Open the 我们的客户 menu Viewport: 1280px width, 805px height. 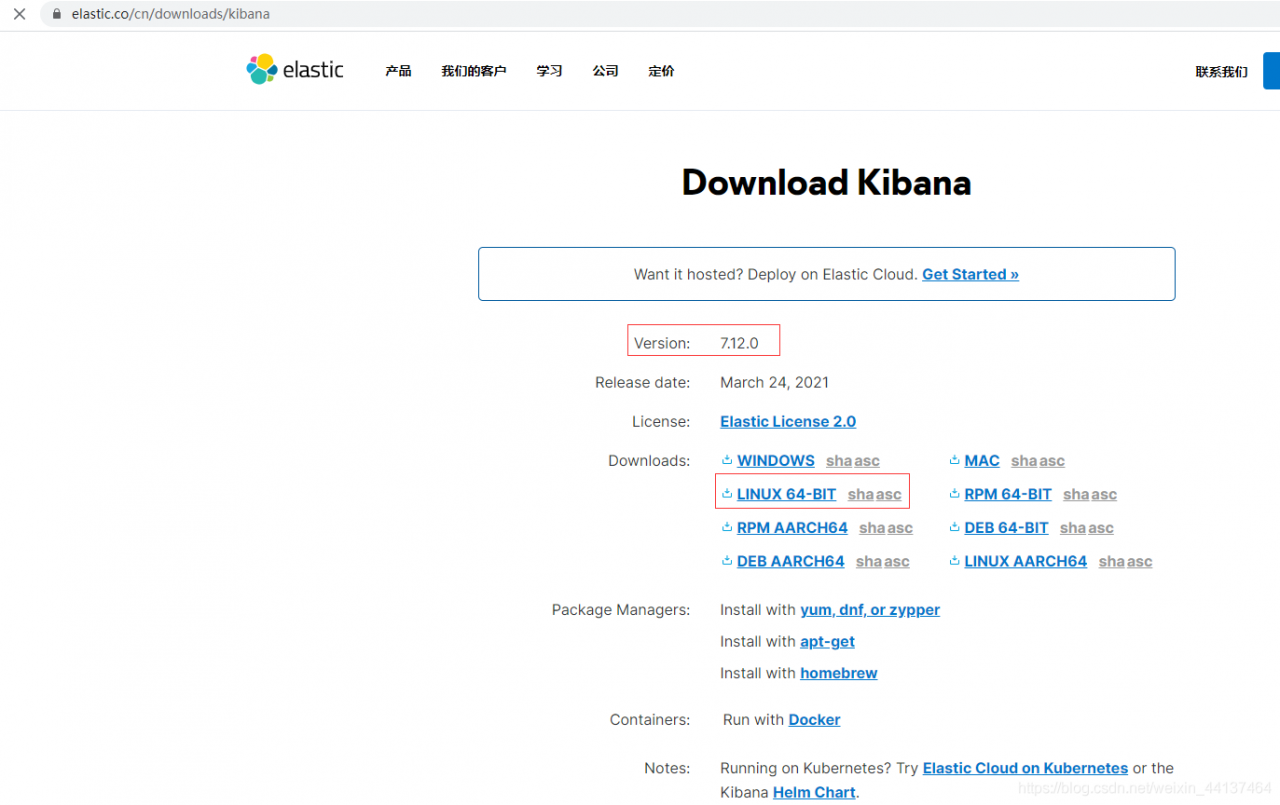[474, 71]
